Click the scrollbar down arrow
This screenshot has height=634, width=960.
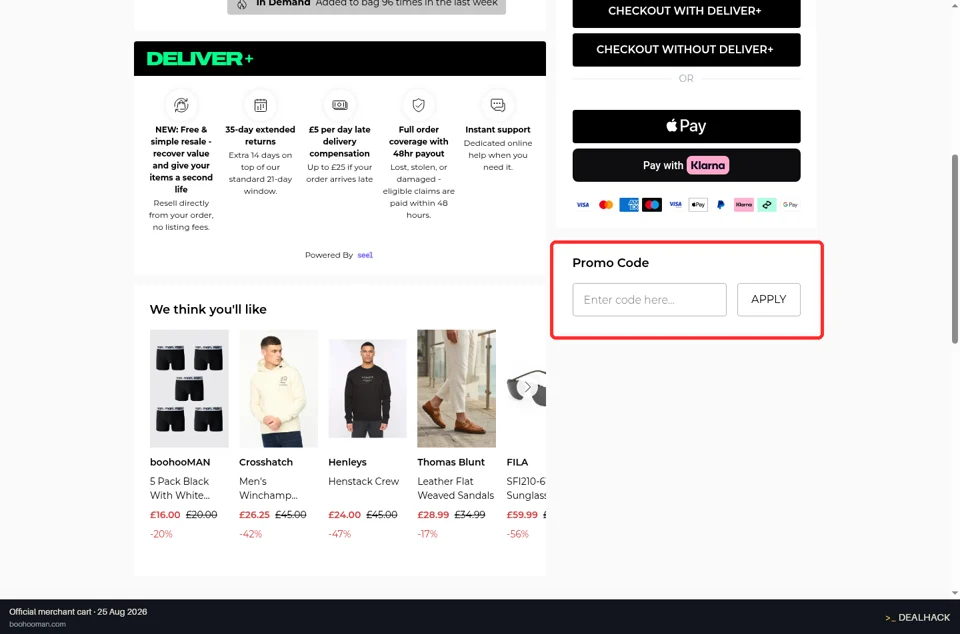pos(954,592)
